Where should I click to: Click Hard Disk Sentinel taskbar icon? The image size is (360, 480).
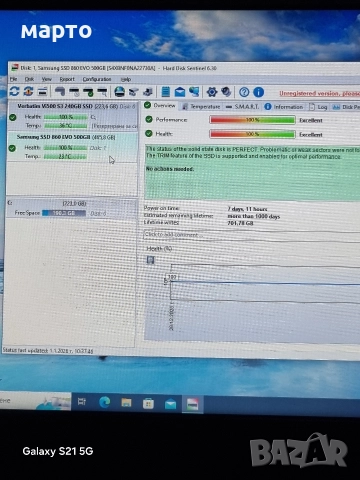pyautogui.click(x=192, y=405)
